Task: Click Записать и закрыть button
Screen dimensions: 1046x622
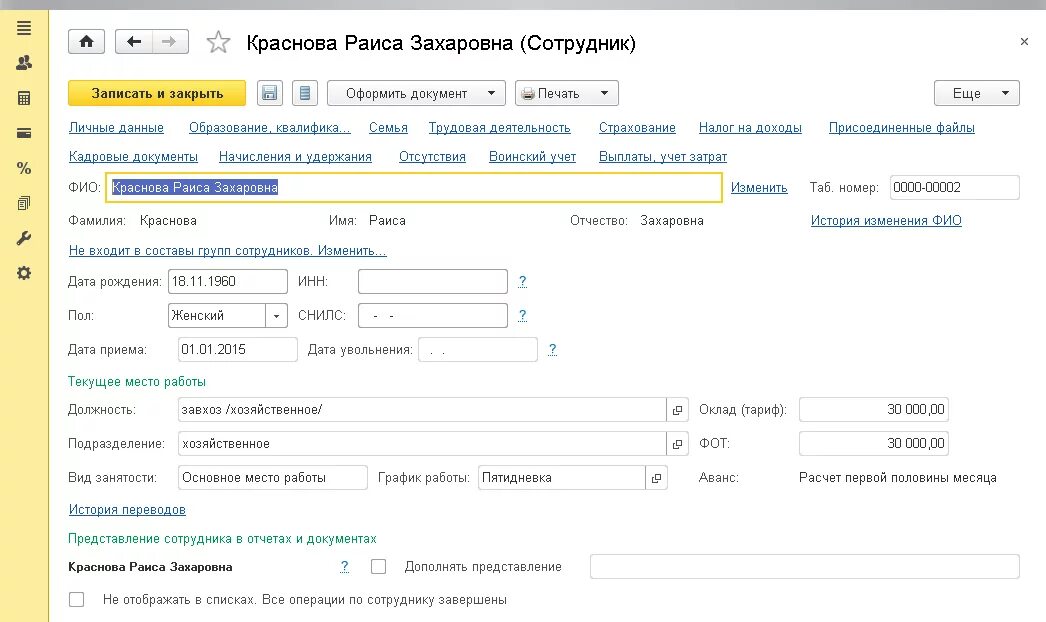Action: click(x=157, y=93)
